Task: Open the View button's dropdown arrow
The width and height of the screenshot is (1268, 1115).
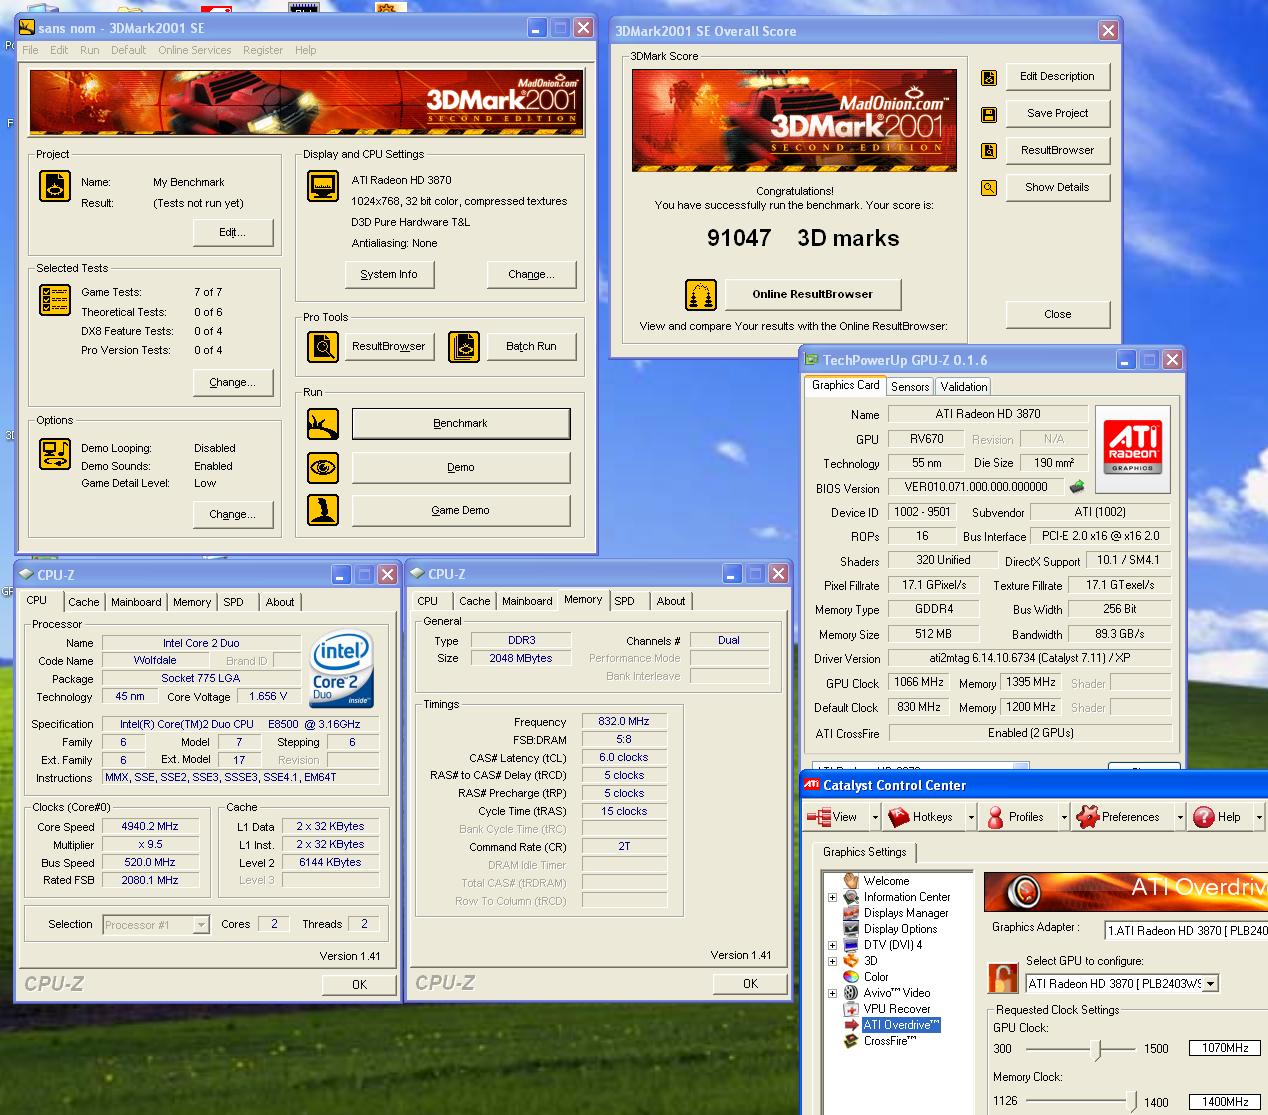Action: [875, 817]
